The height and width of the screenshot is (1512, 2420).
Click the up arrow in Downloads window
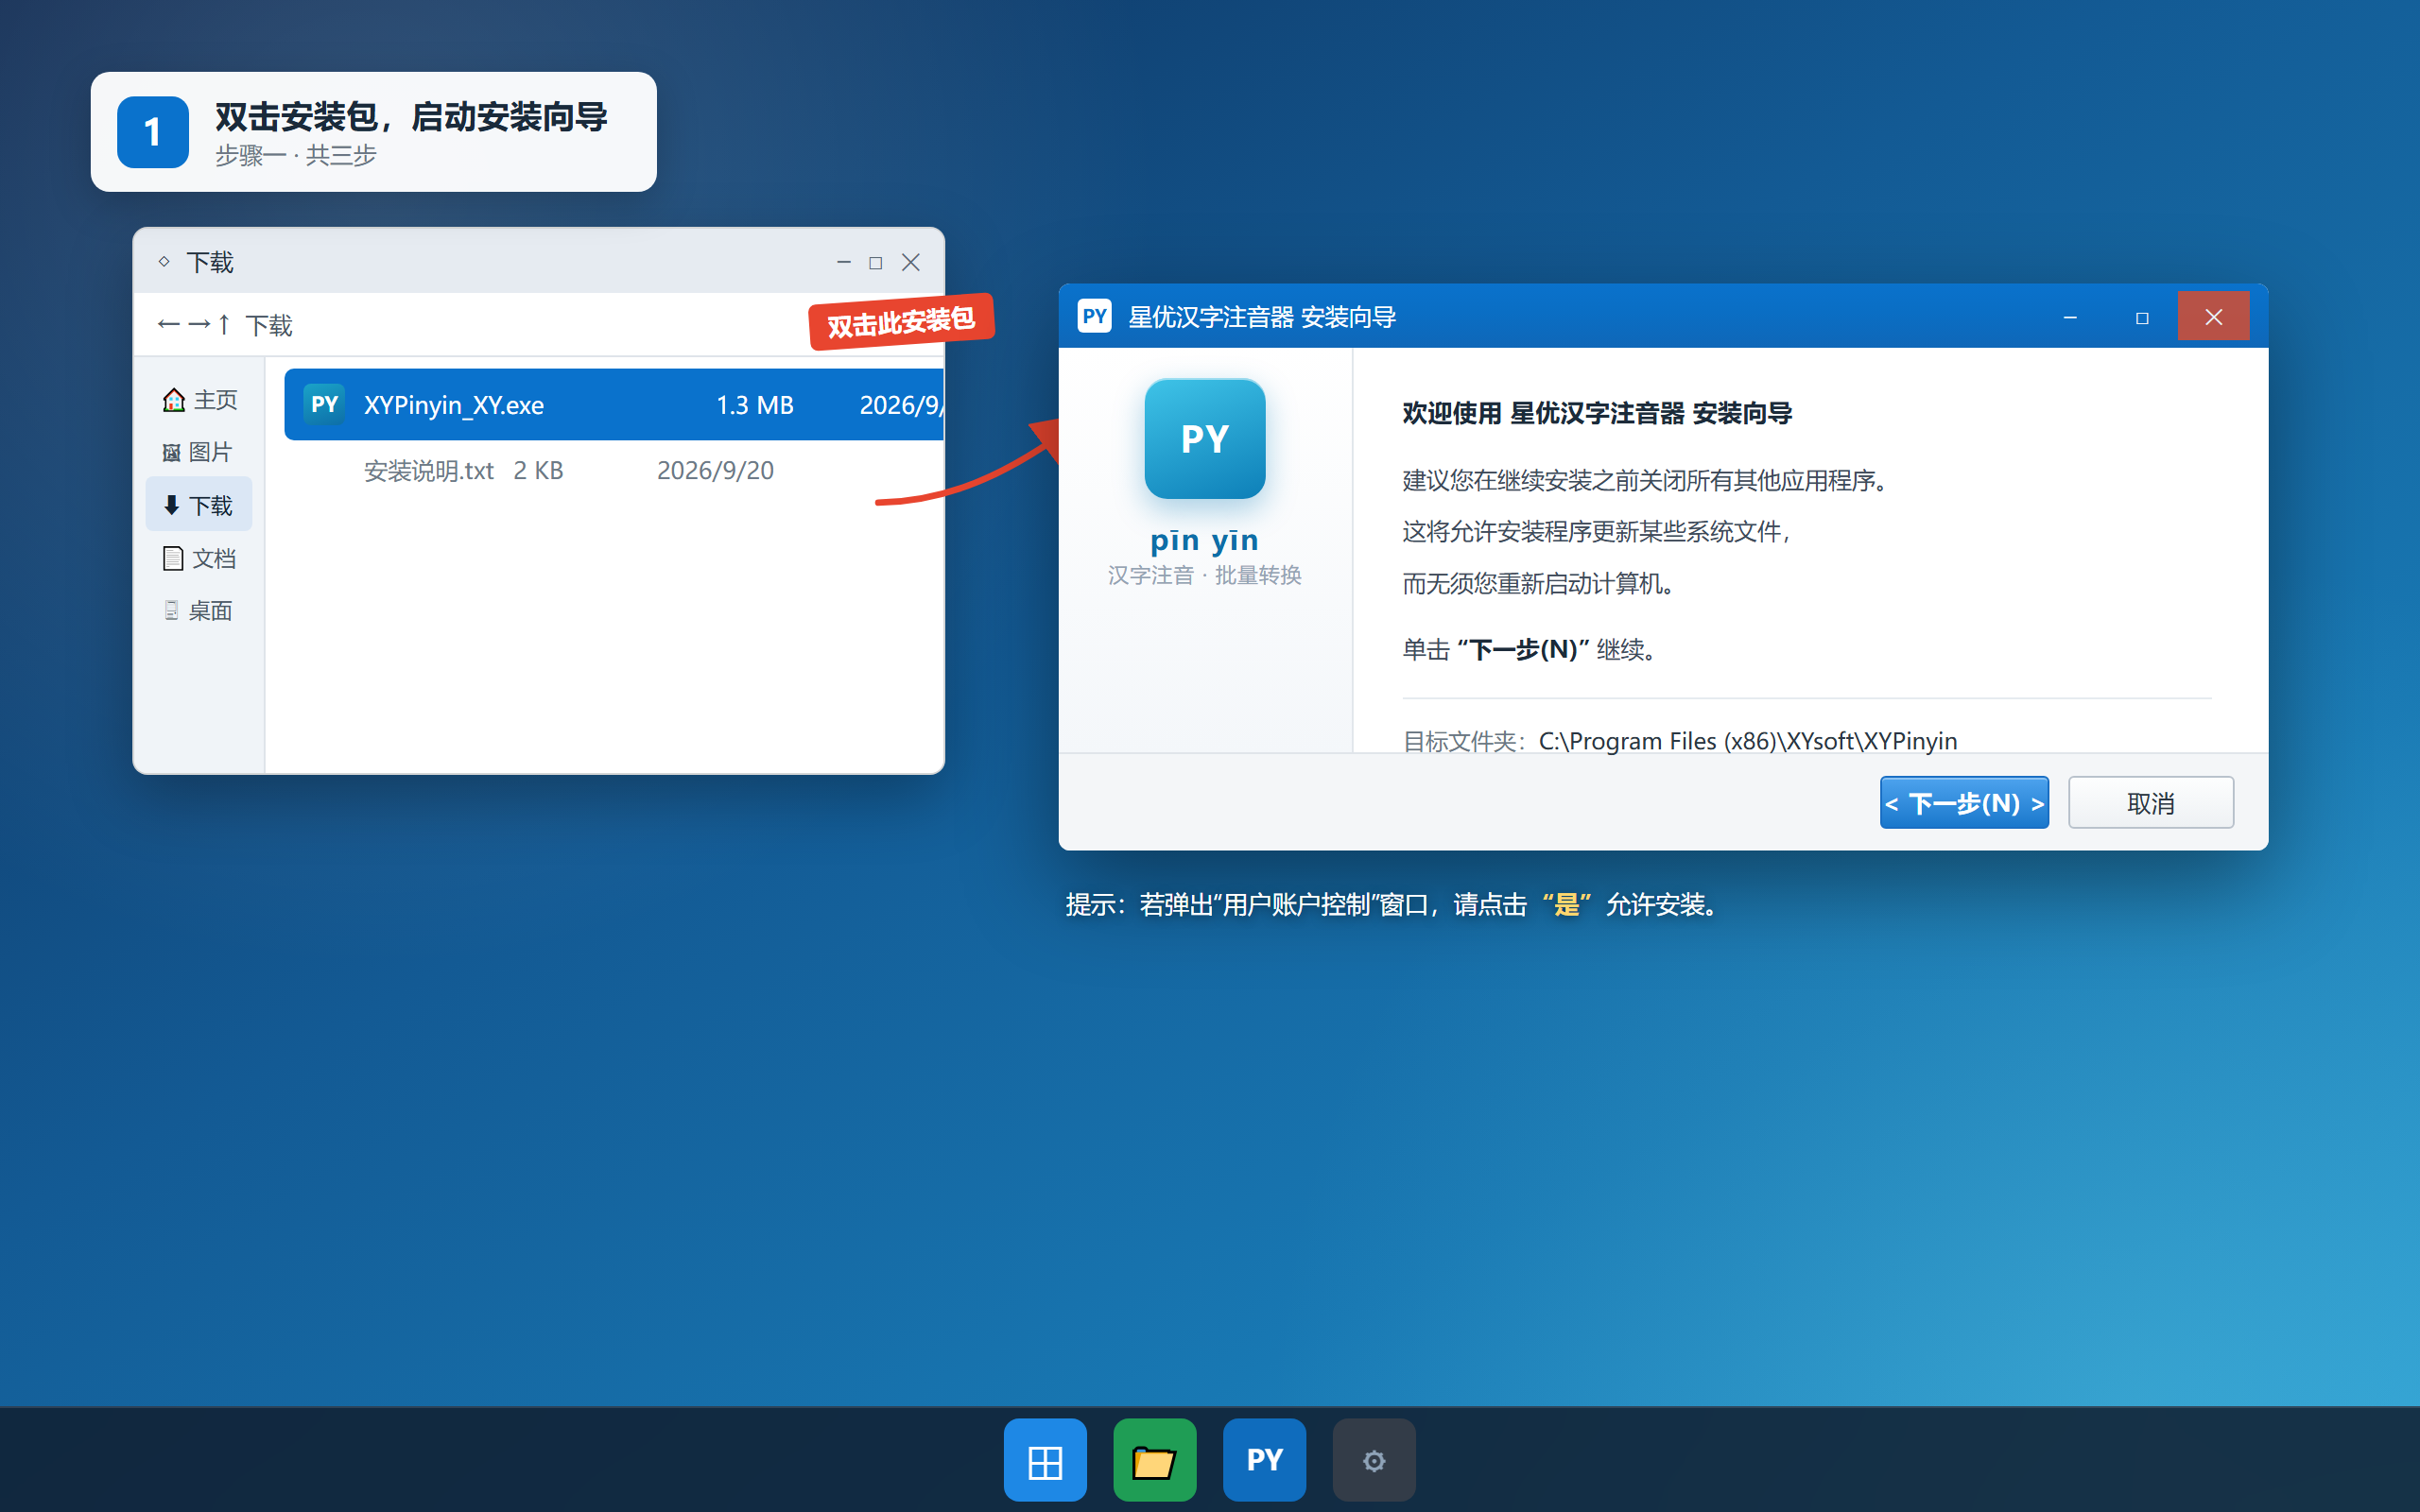pos(224,324)
